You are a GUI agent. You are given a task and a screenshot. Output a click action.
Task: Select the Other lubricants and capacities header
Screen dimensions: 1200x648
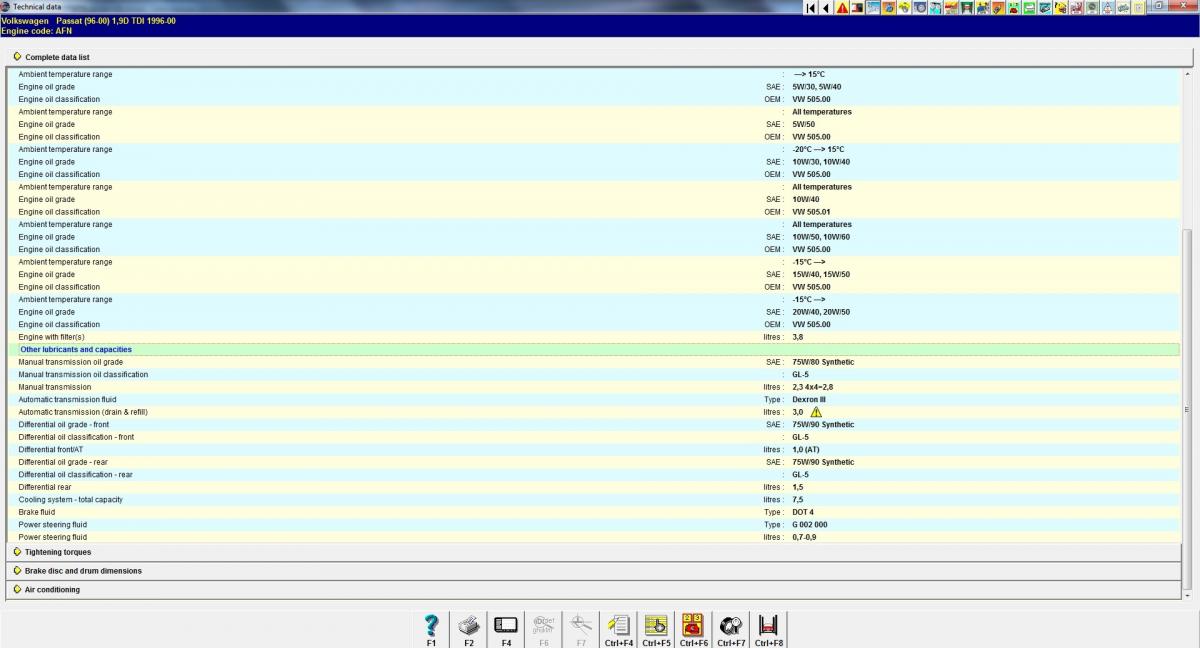[x=593, y=350]
